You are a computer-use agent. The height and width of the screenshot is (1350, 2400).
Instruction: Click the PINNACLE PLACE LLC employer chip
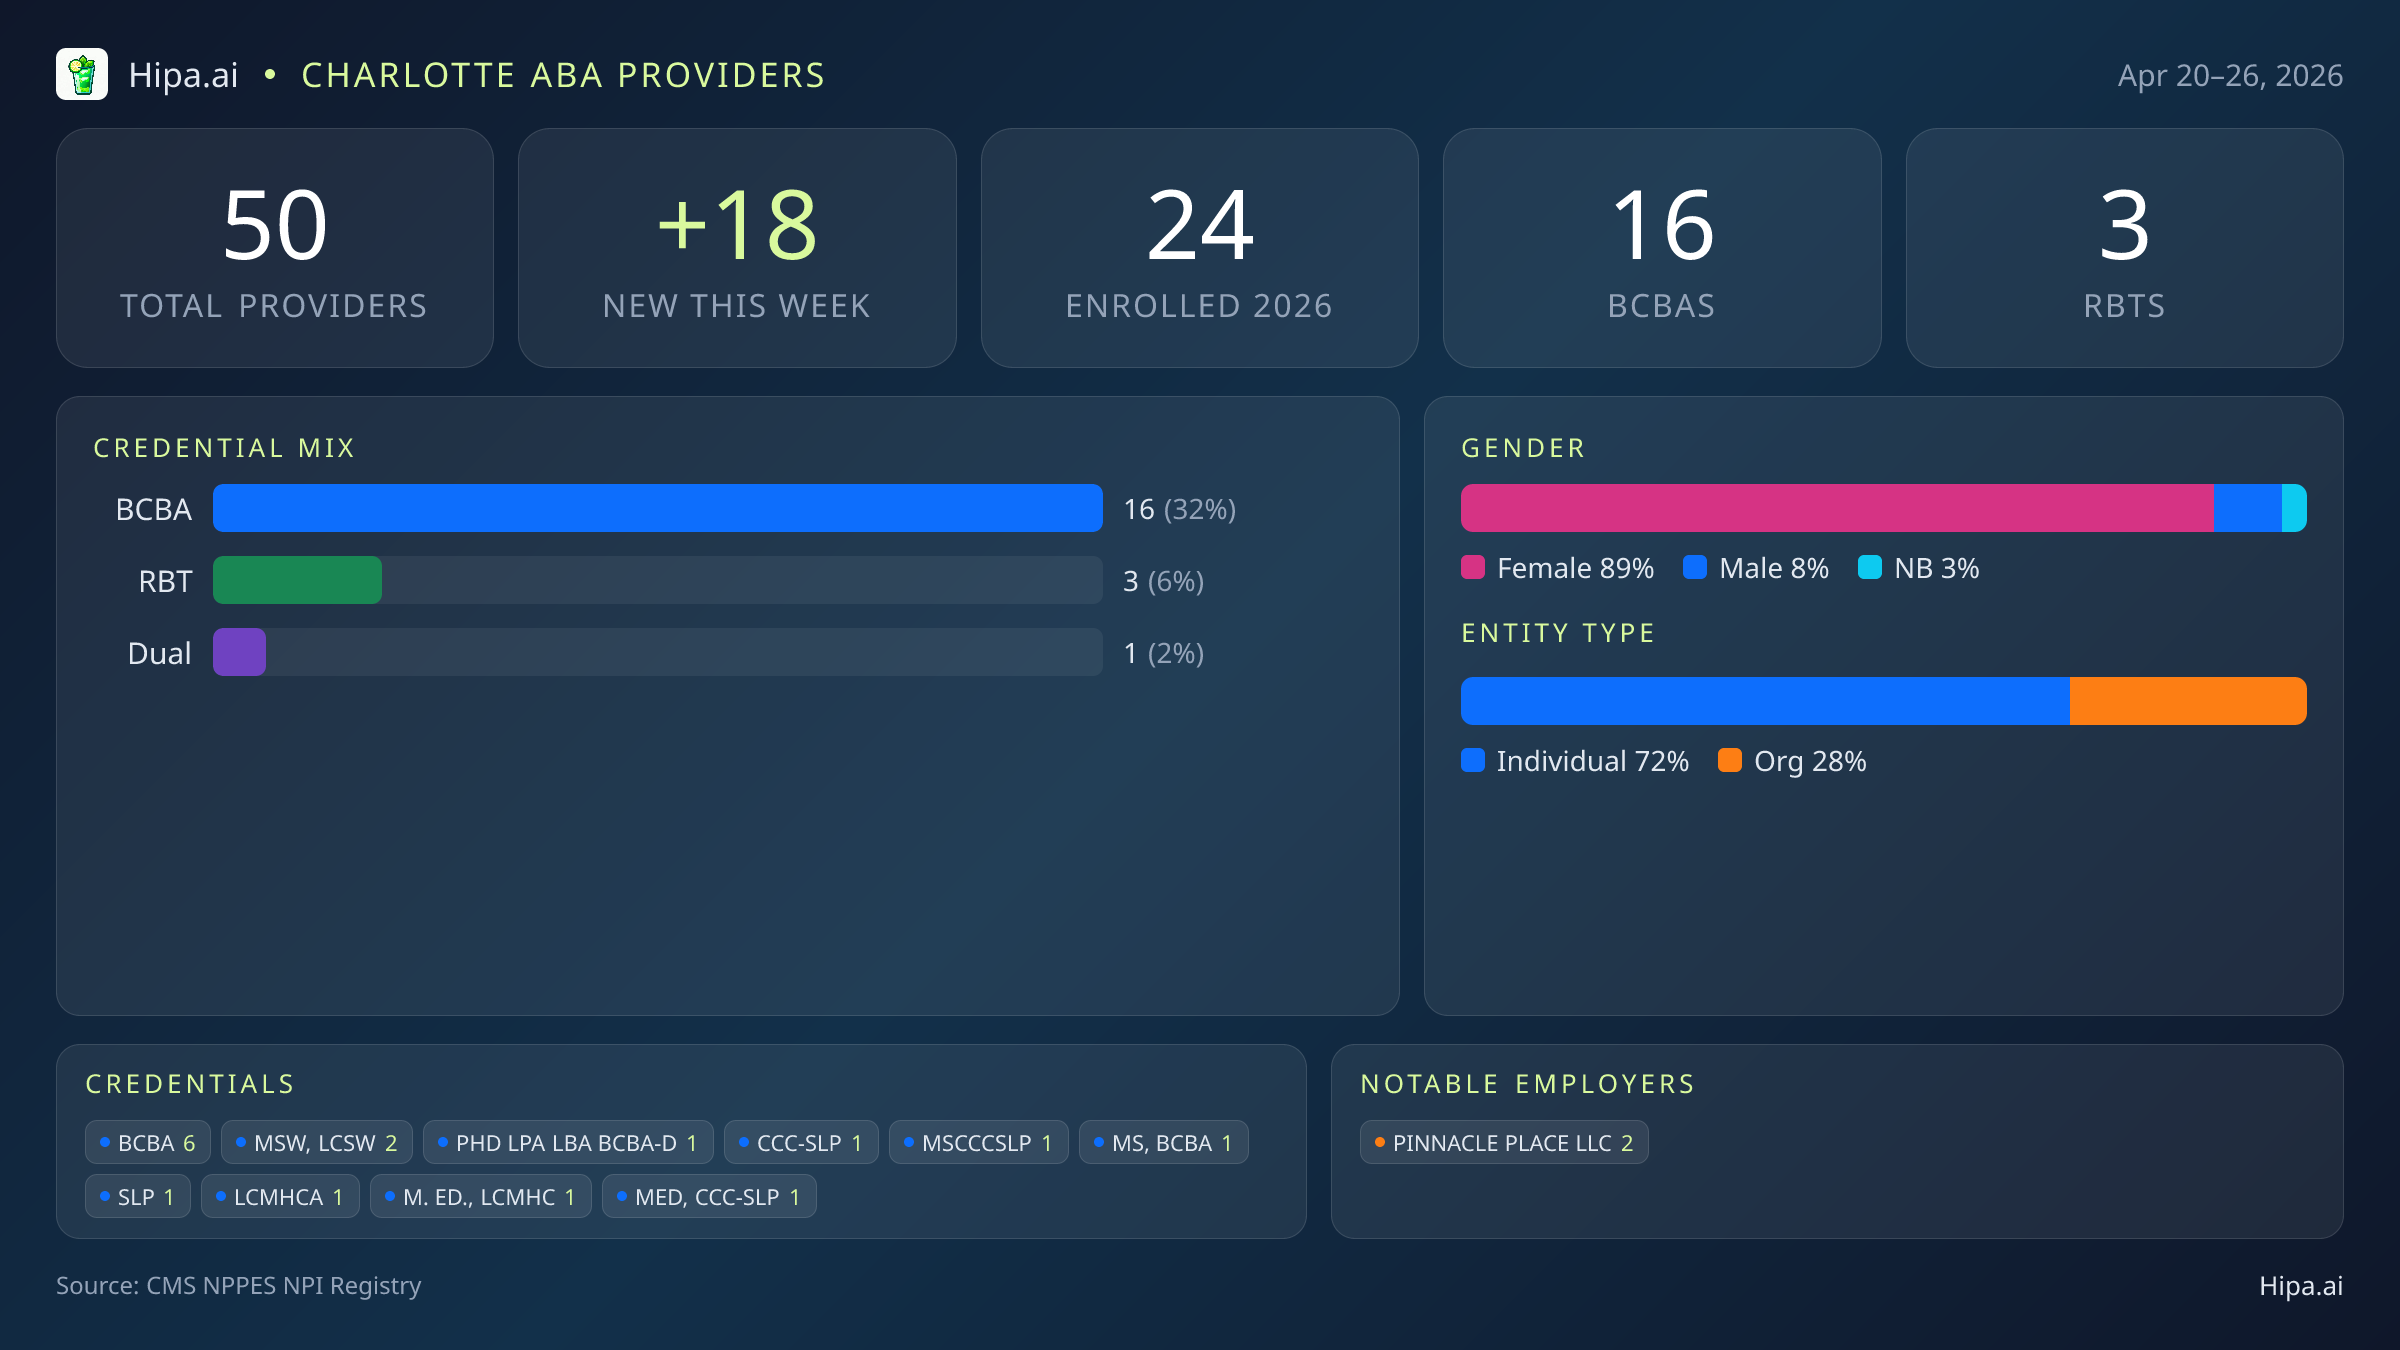(x=1503, y=1143)
